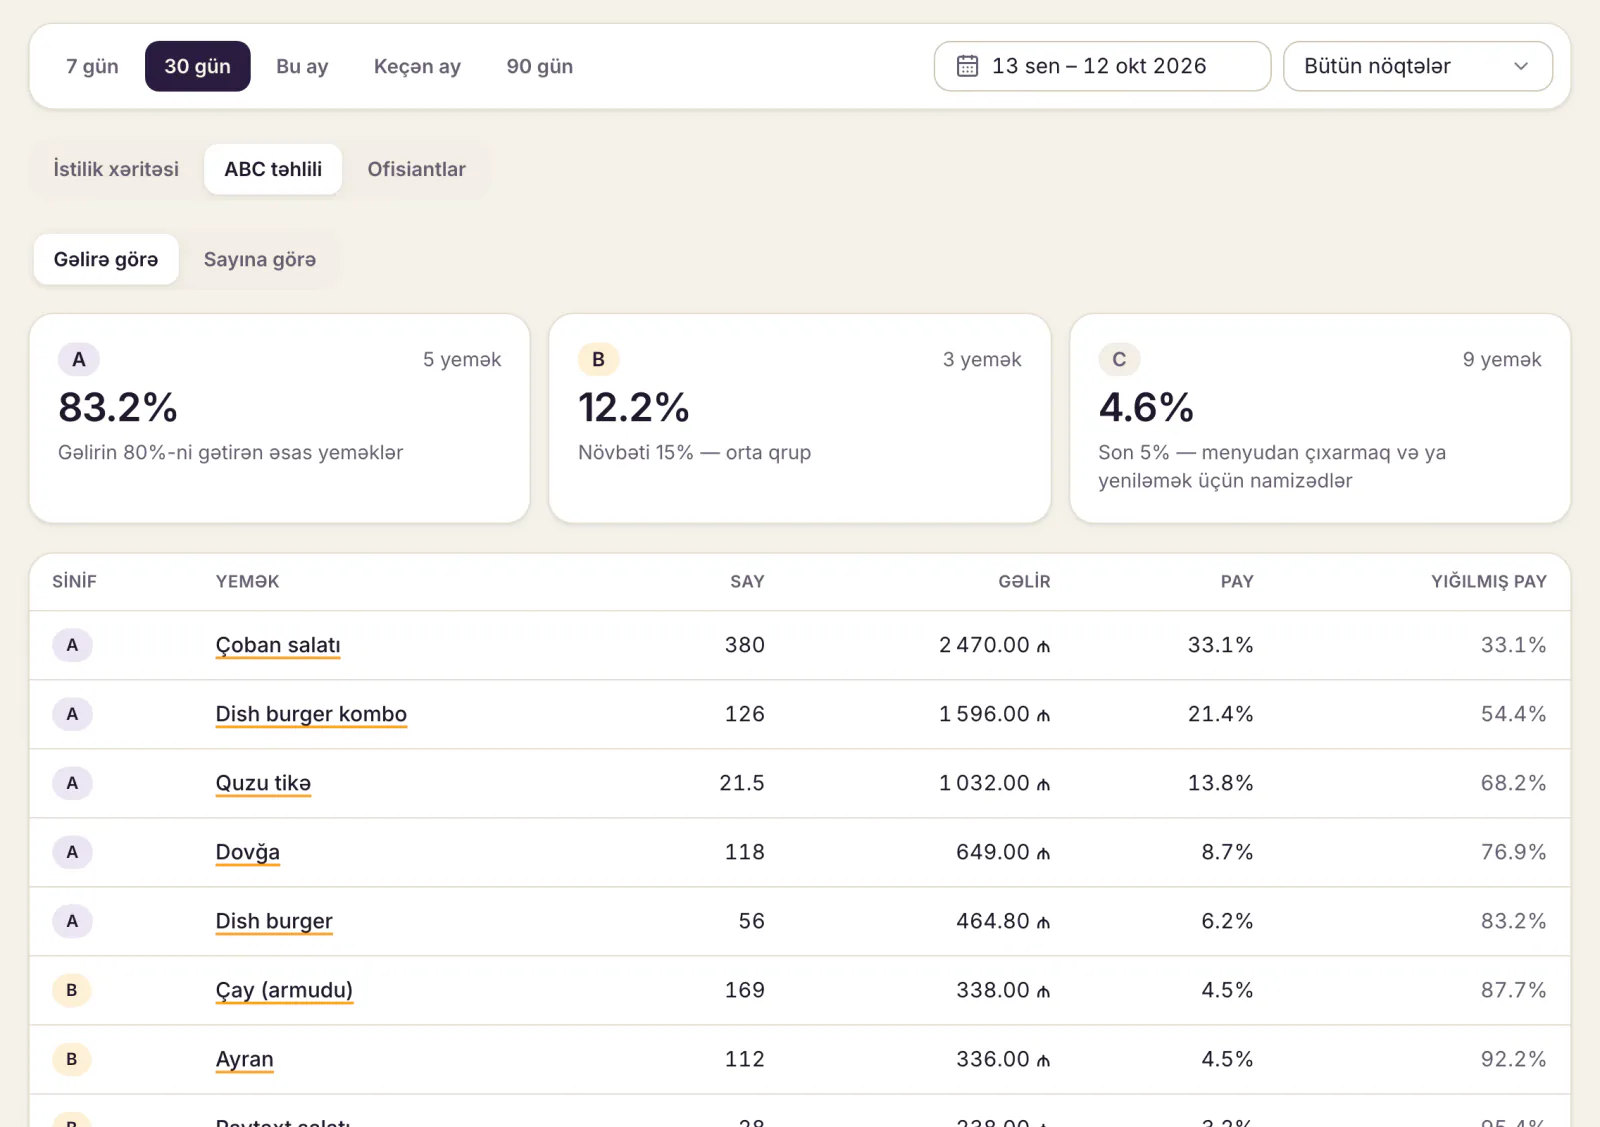The width and height of the screenshot is (1600, 1127).
Task: Click the calendar icon in date range field
Action: [967, 66]
